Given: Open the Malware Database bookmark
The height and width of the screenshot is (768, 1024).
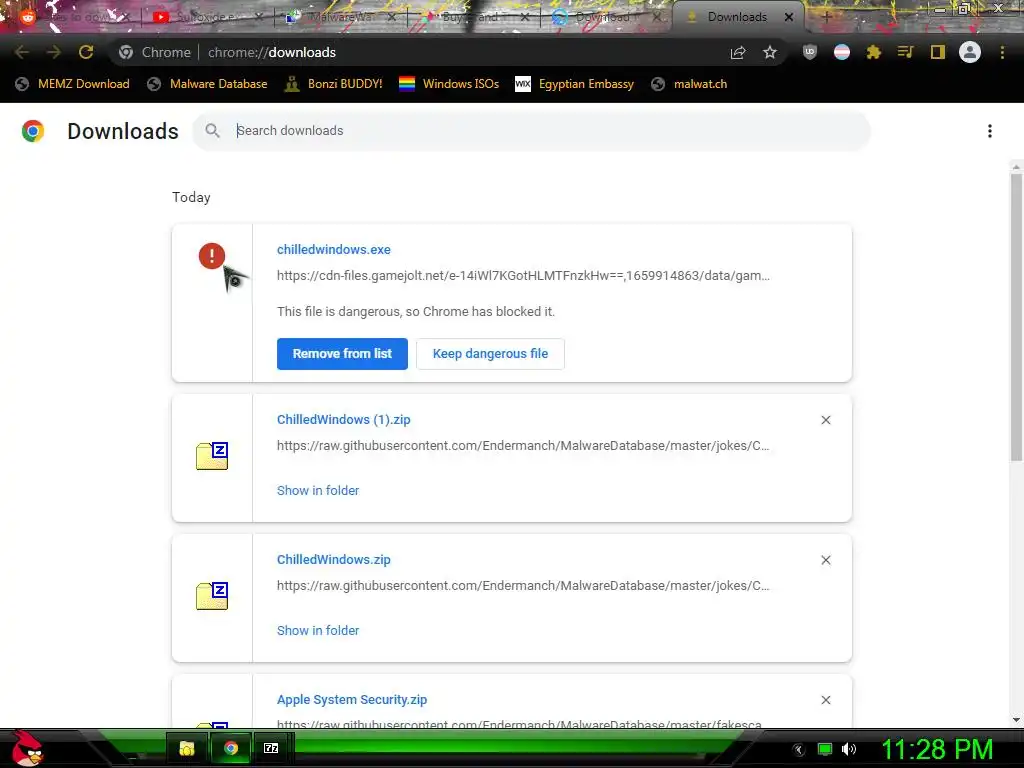Looking at the screenshot, I should [207, 84].
